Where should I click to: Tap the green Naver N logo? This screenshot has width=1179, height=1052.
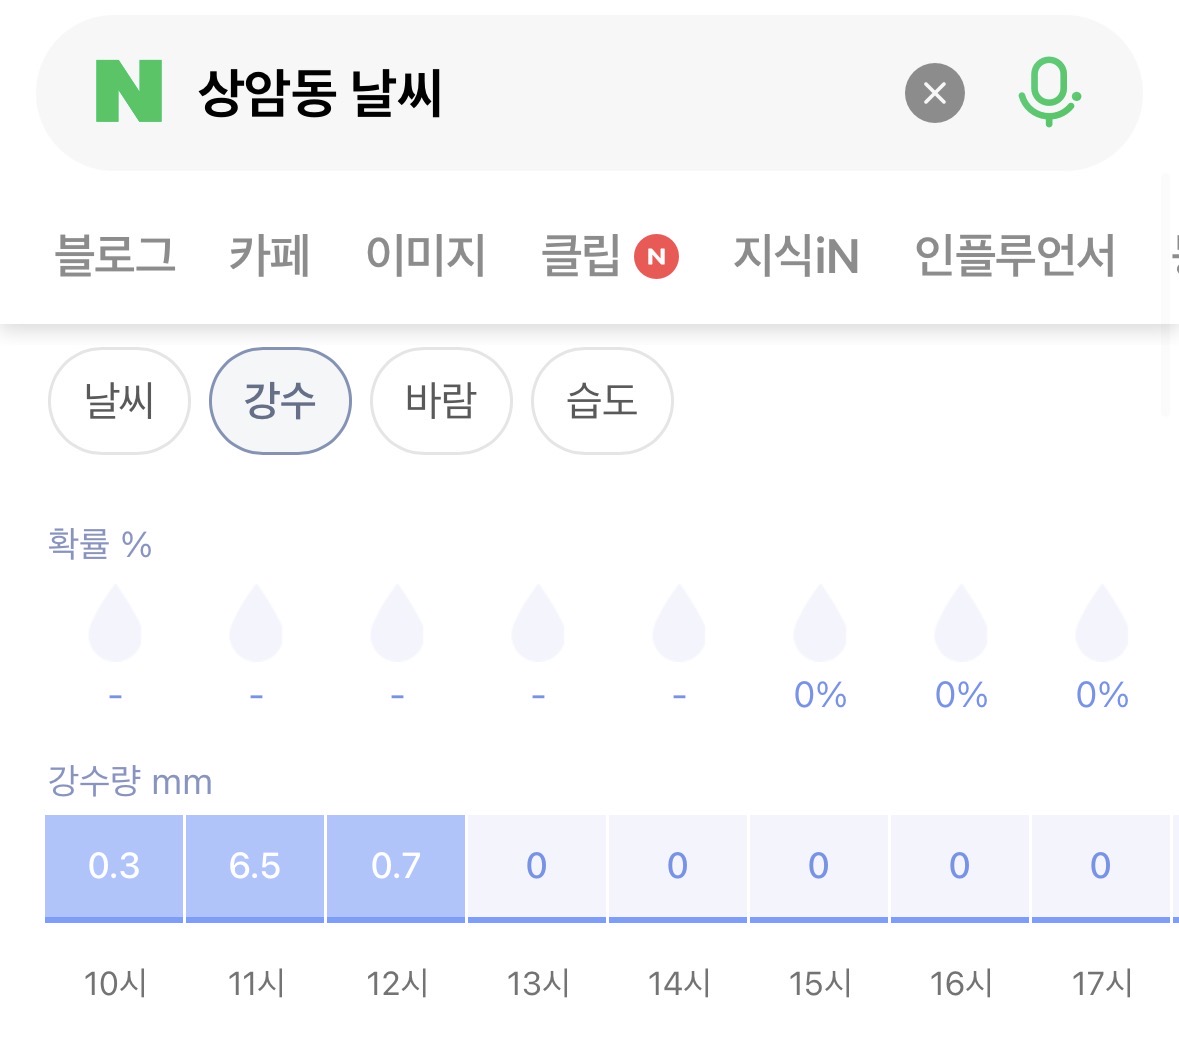pyautogui.click(x=128, y=91)
